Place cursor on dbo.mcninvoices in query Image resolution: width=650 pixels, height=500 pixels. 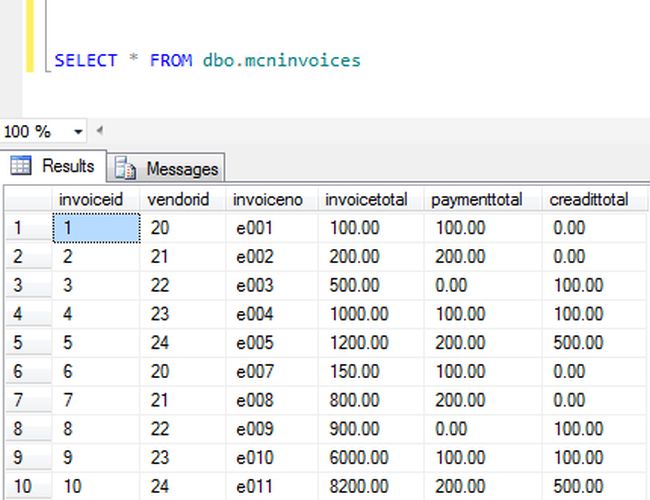pyautogui.click(x=281, y=60)
